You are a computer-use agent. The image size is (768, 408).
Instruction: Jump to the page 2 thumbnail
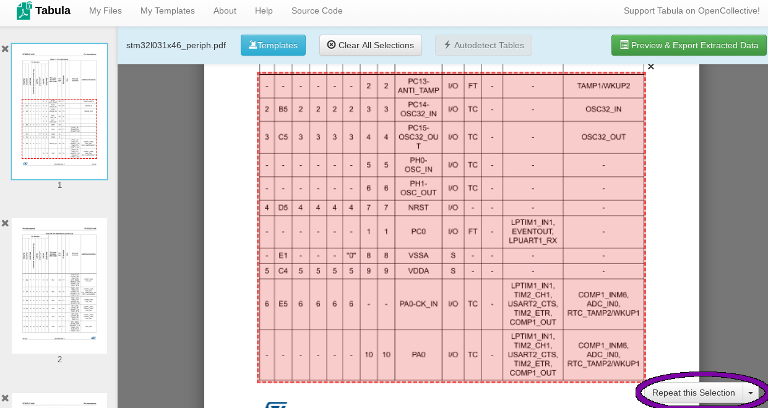click(x=60, y=286)
